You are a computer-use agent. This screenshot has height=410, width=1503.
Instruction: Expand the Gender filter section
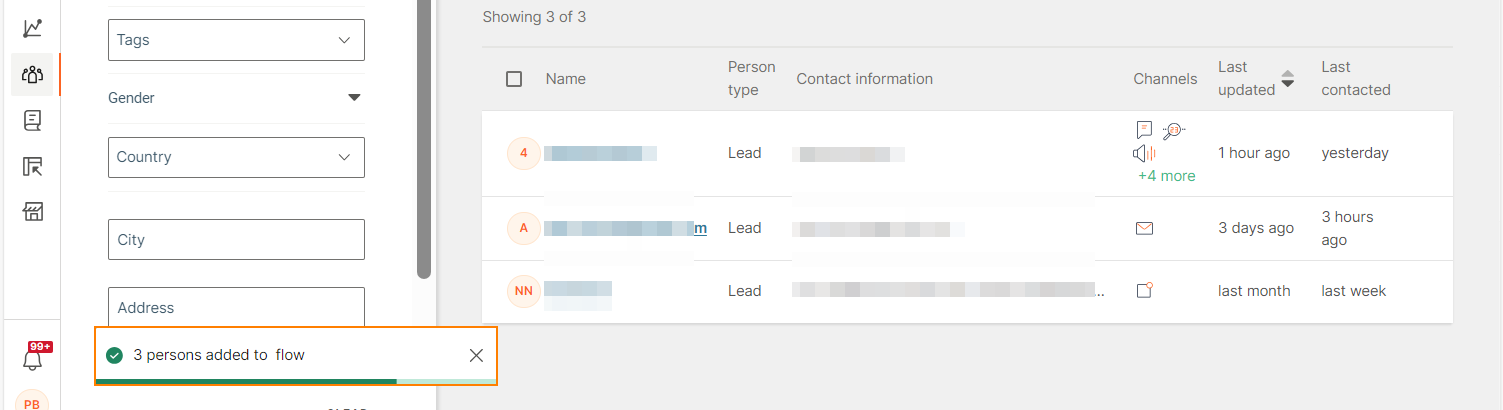[x=353, y=98]
